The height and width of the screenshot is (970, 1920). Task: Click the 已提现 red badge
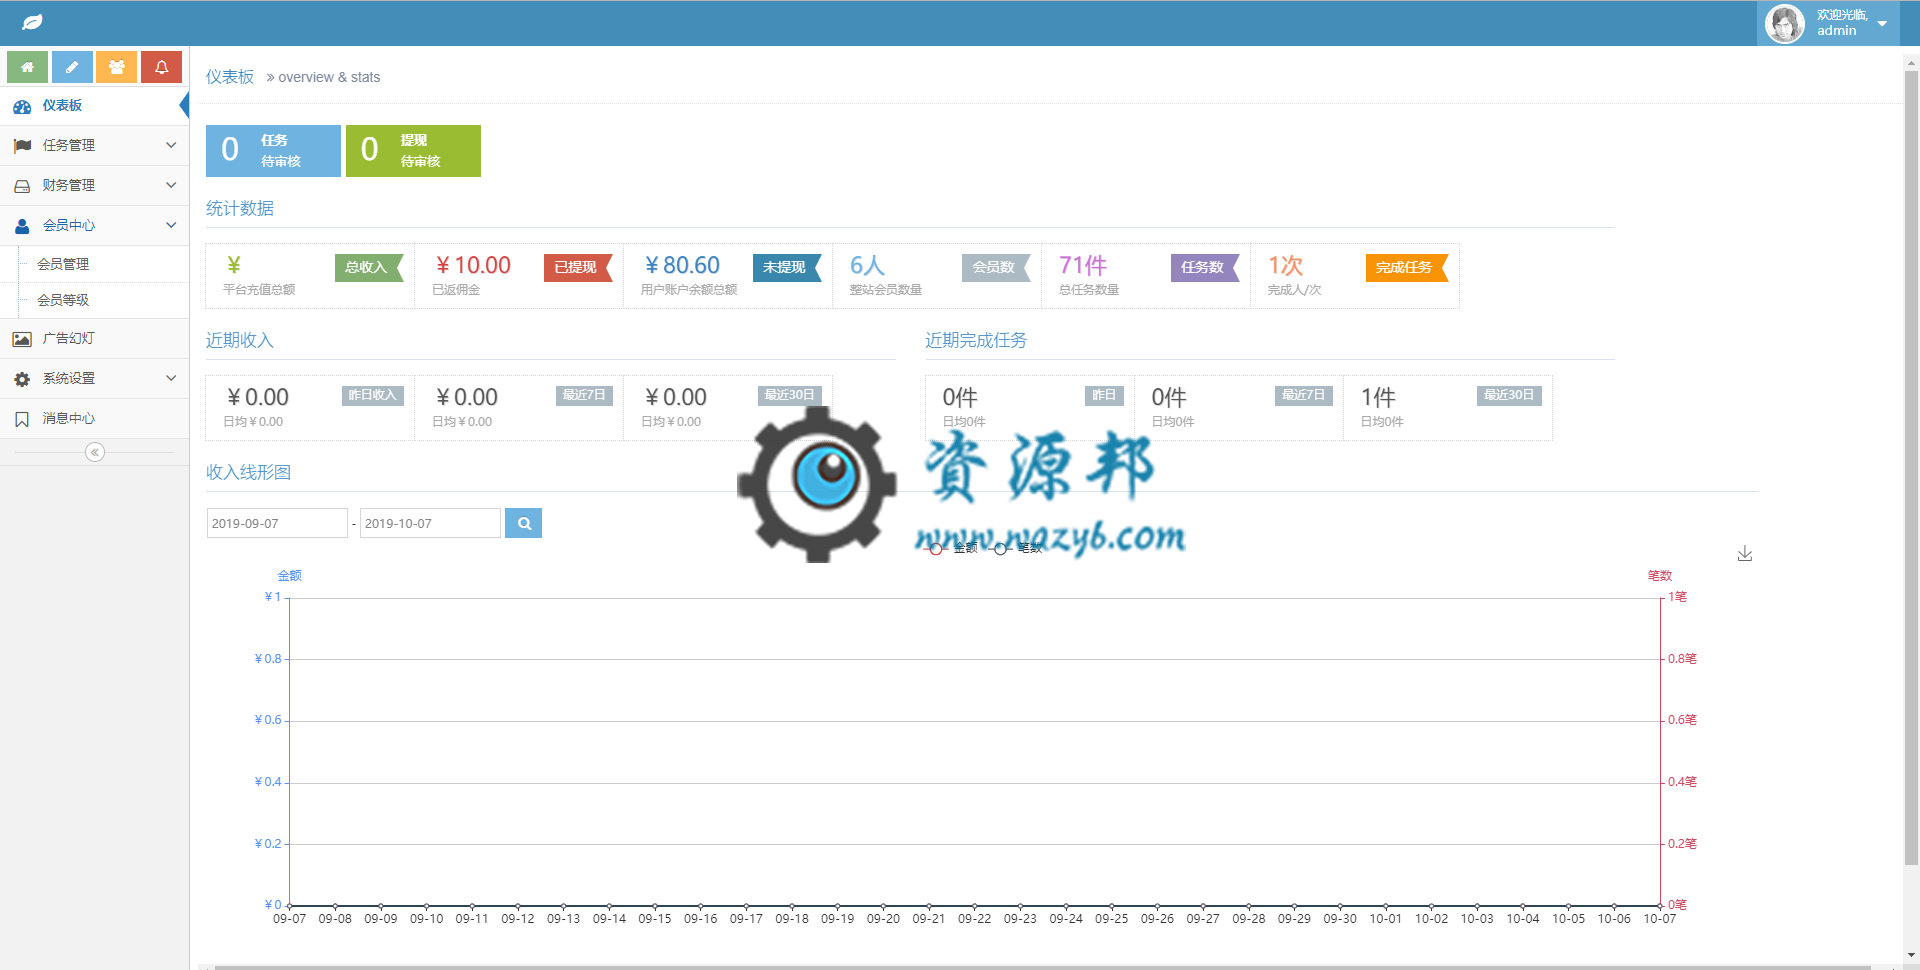pos(577,267)
